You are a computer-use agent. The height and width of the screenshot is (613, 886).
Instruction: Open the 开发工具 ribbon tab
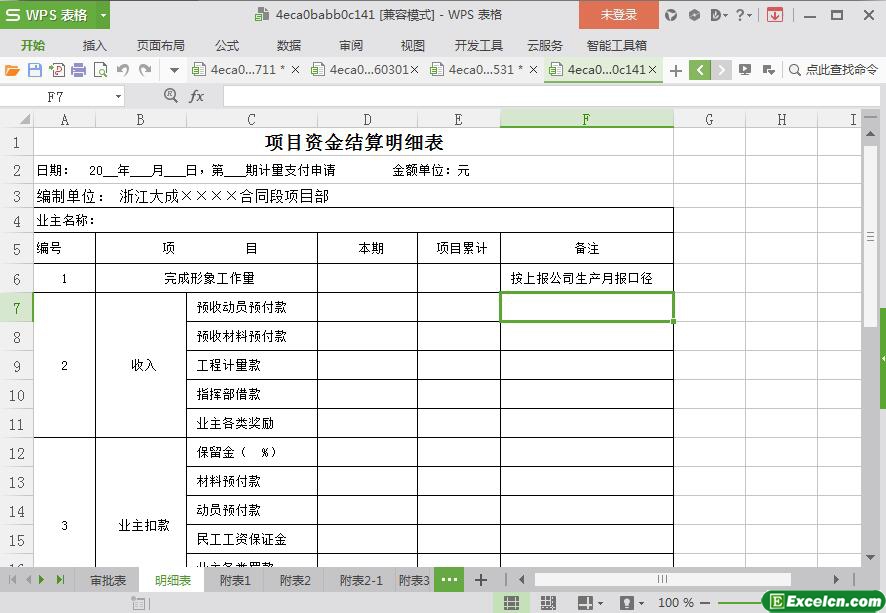[479, 46]
